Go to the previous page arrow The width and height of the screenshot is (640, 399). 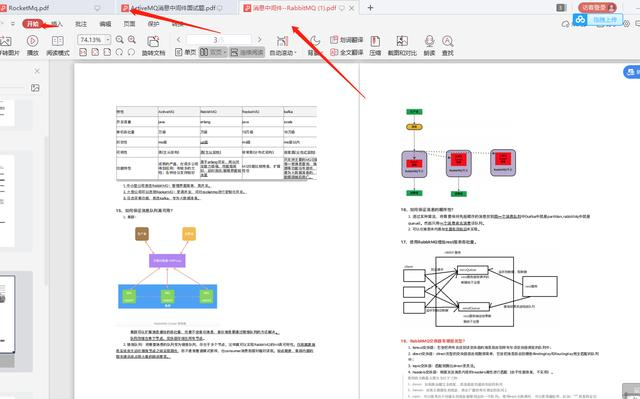click(x=179, y=40)
